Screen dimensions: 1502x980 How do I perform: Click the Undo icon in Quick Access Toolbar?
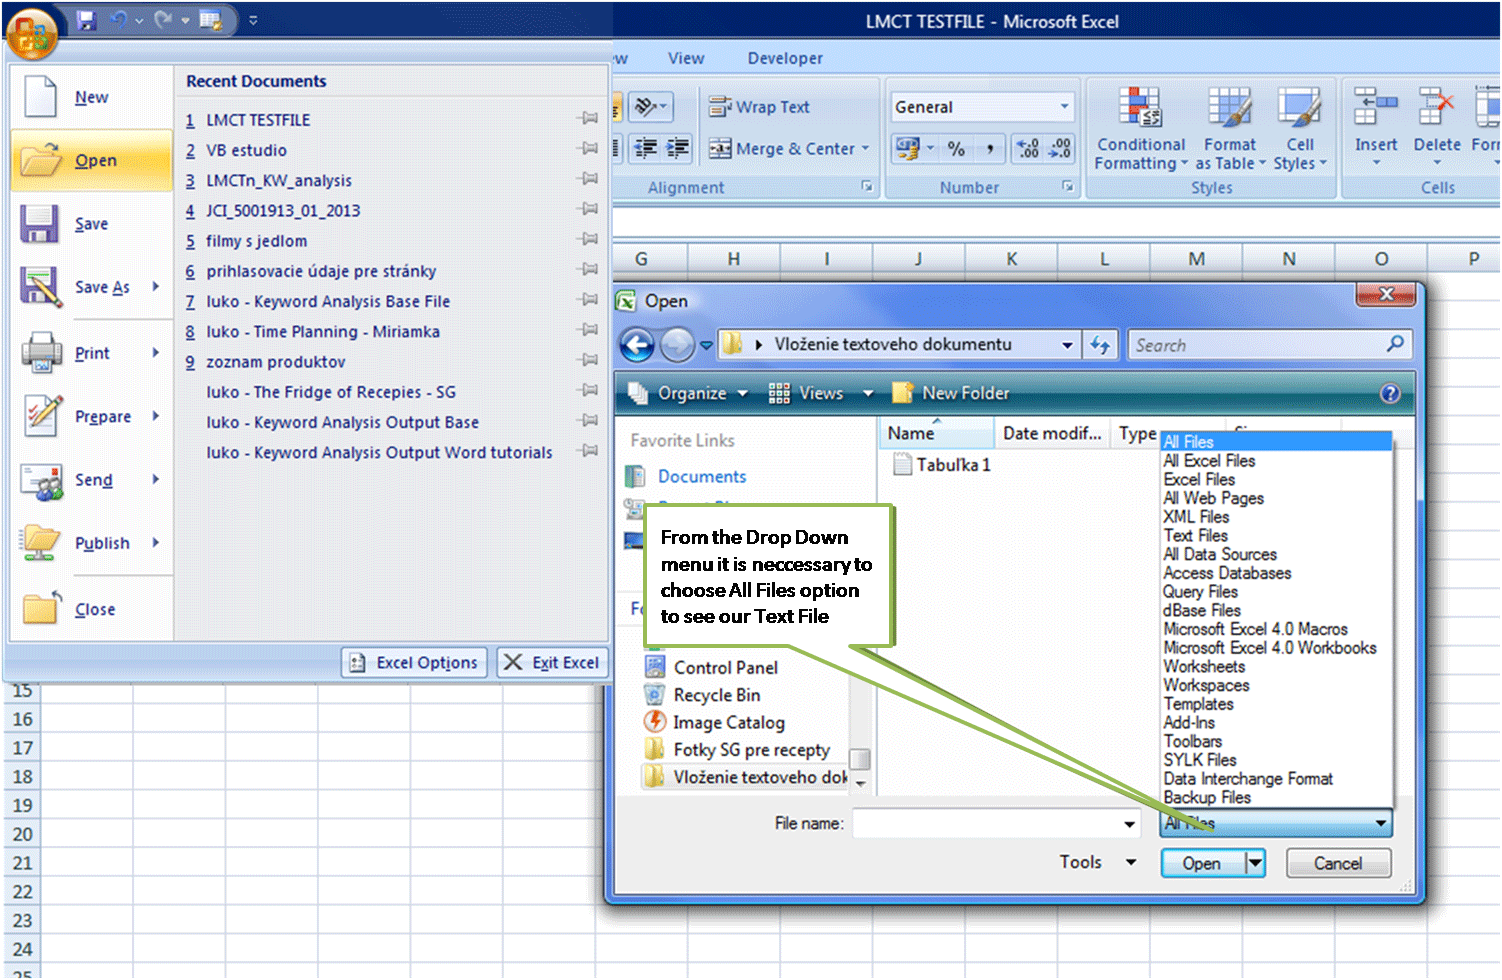pos(119,20)
